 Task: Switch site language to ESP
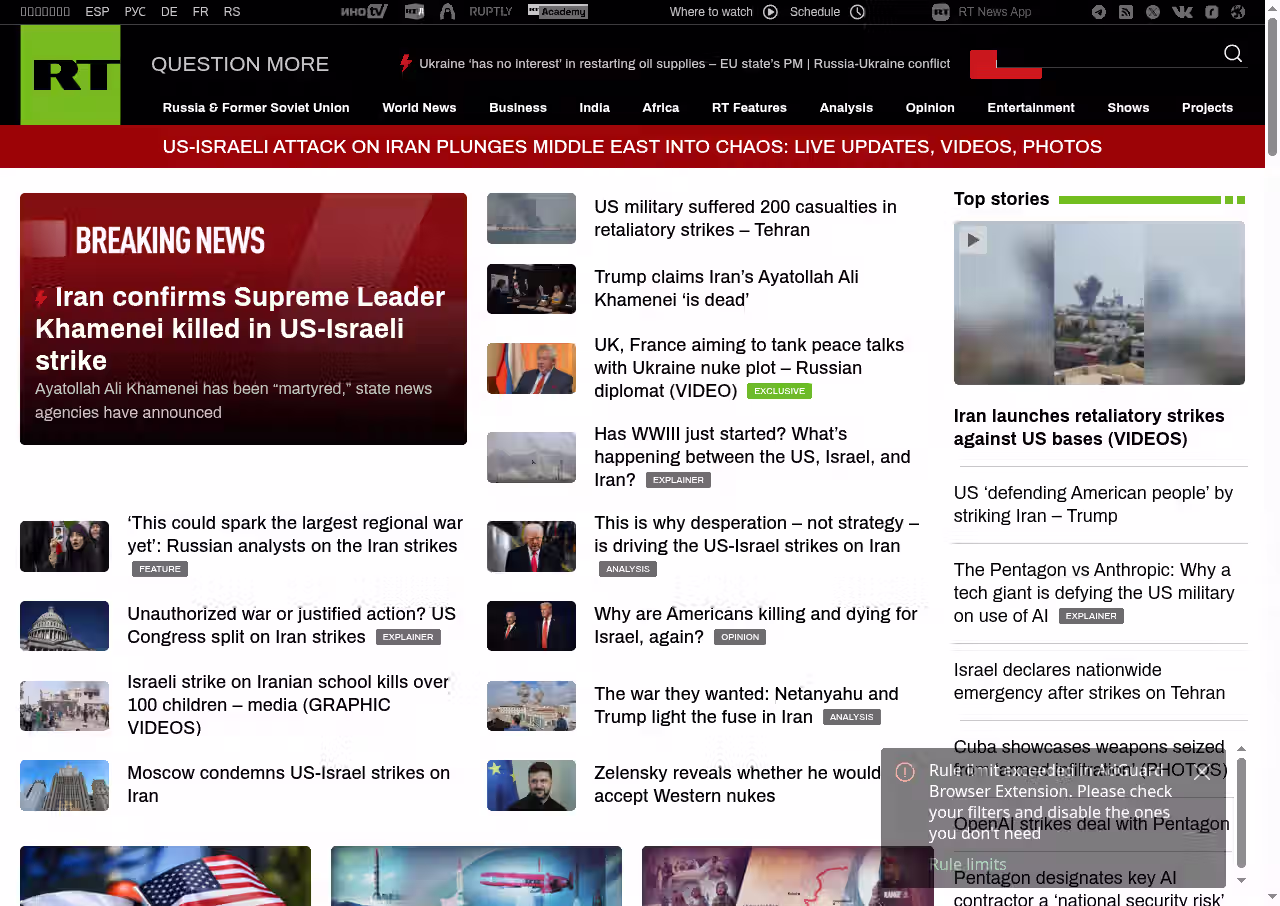pyautogui.click(x=97, y=12)
